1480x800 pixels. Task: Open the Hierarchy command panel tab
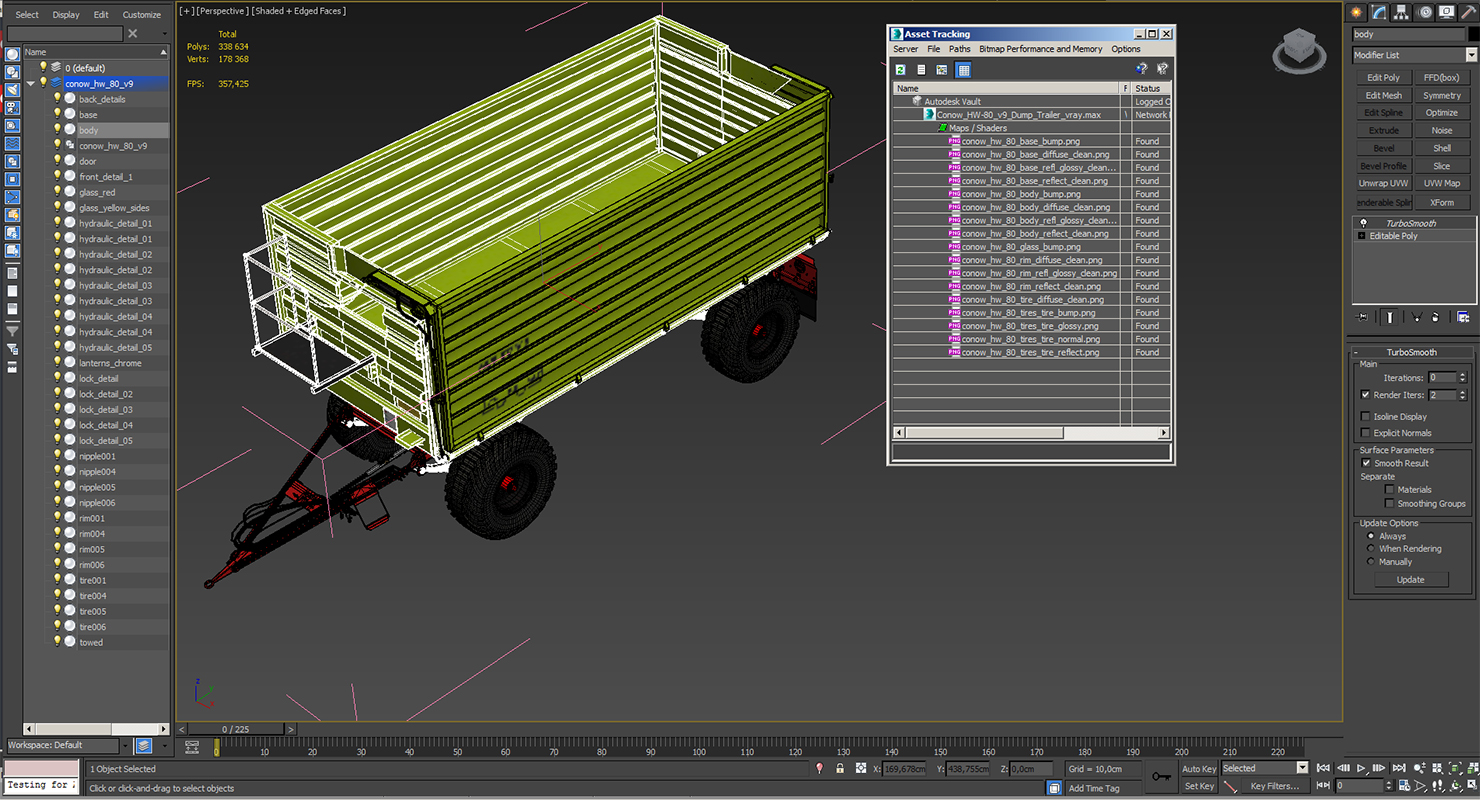[1403, 12]
